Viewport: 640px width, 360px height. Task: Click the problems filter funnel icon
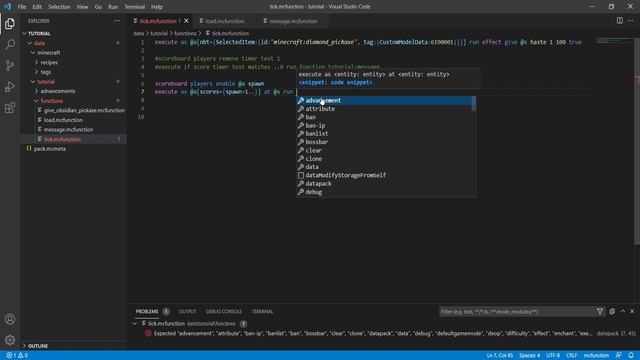click(x=600, y=311)
